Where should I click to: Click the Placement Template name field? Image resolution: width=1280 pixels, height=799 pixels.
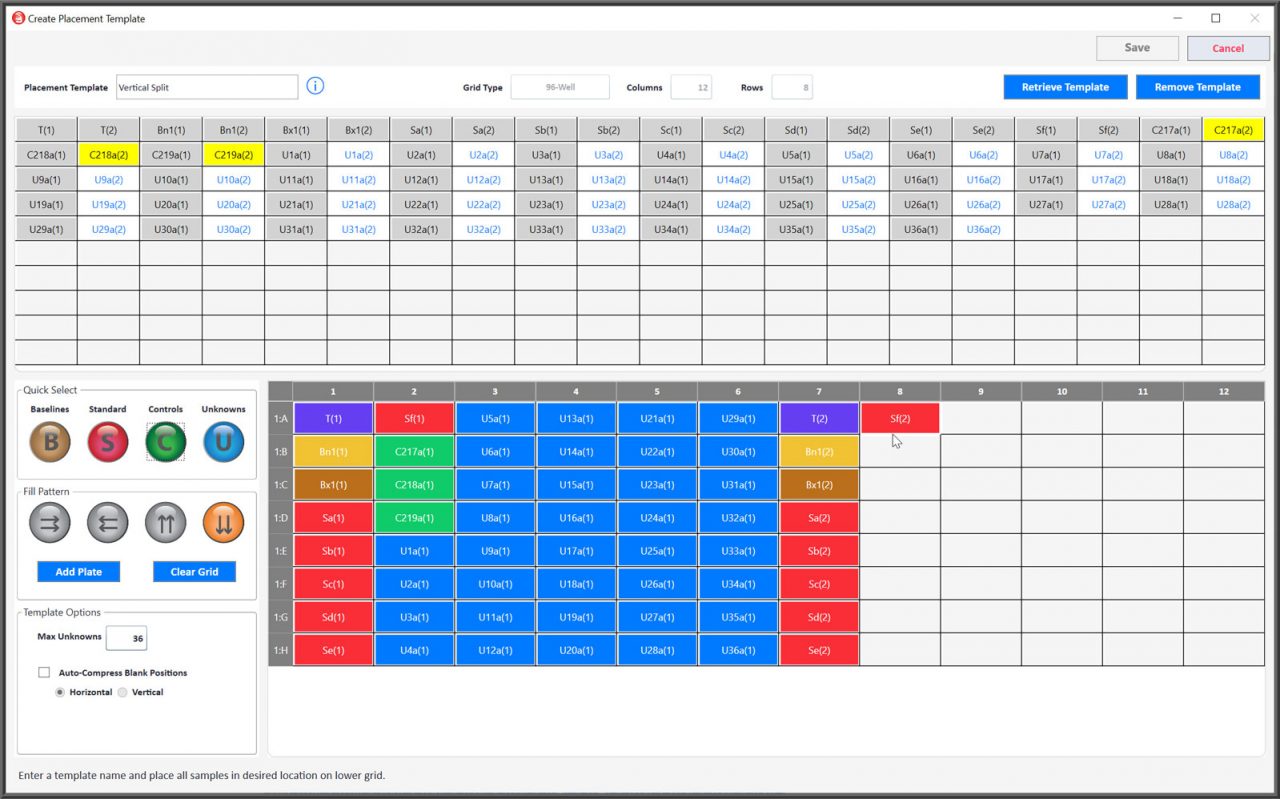pyautogui.click(x=207, y=86)
